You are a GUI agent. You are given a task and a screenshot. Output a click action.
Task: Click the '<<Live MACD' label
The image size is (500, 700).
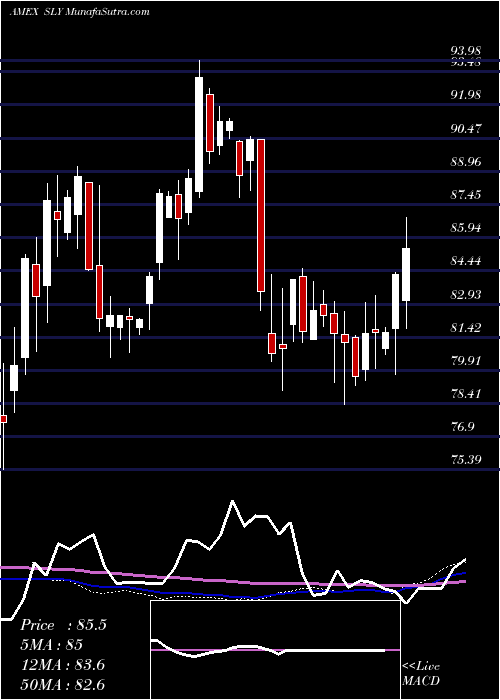421,674
